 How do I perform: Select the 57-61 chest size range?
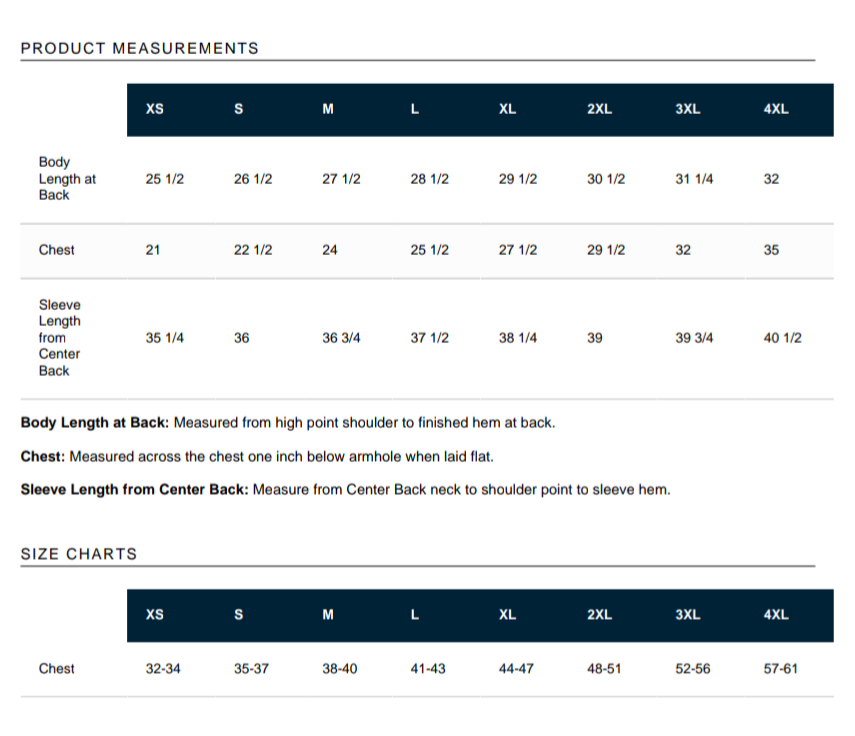pyautogui.click(x=780, y=668)
